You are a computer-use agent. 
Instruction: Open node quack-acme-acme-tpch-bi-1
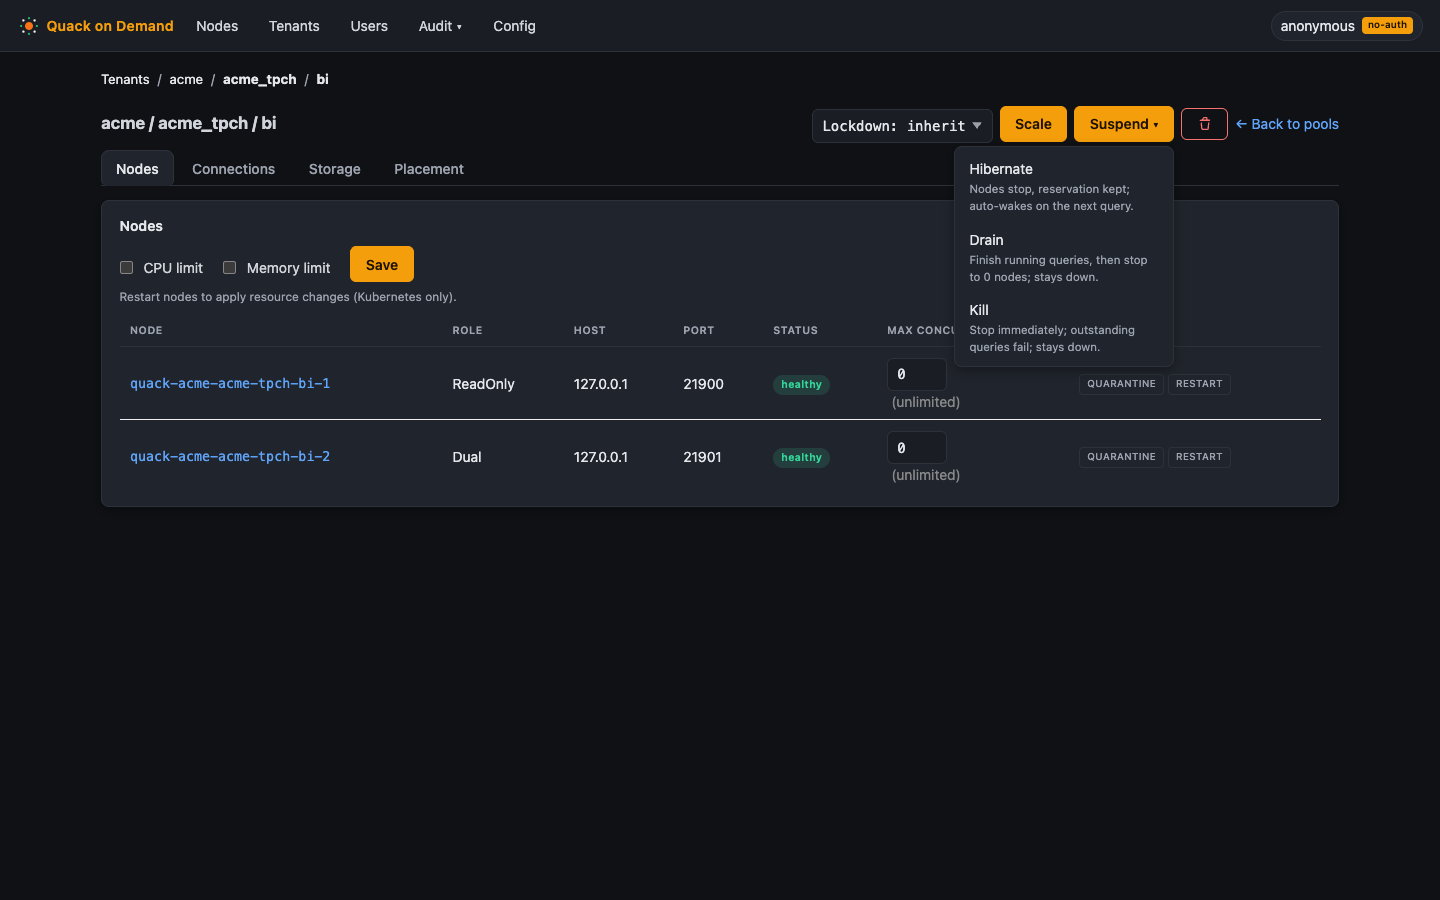230,383
